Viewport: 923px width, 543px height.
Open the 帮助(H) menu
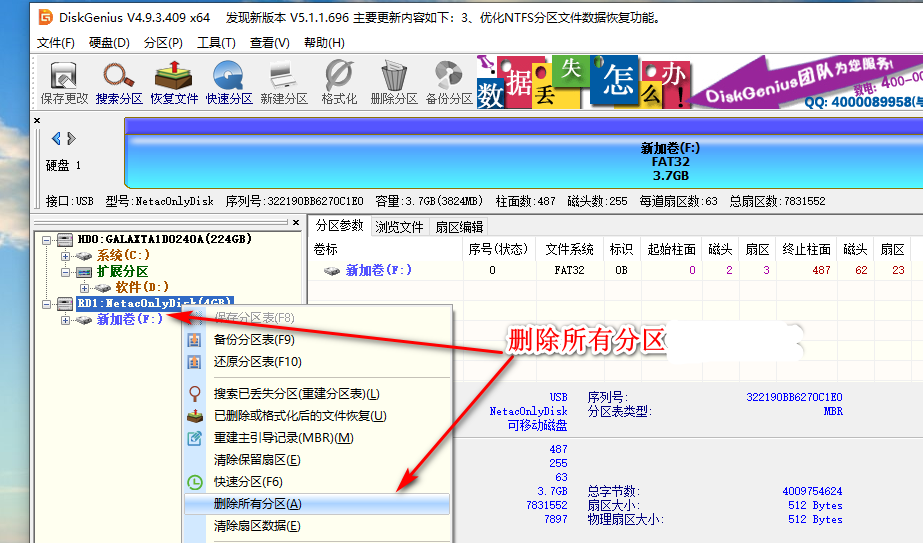pyautogui.click(x=324, y=43)
